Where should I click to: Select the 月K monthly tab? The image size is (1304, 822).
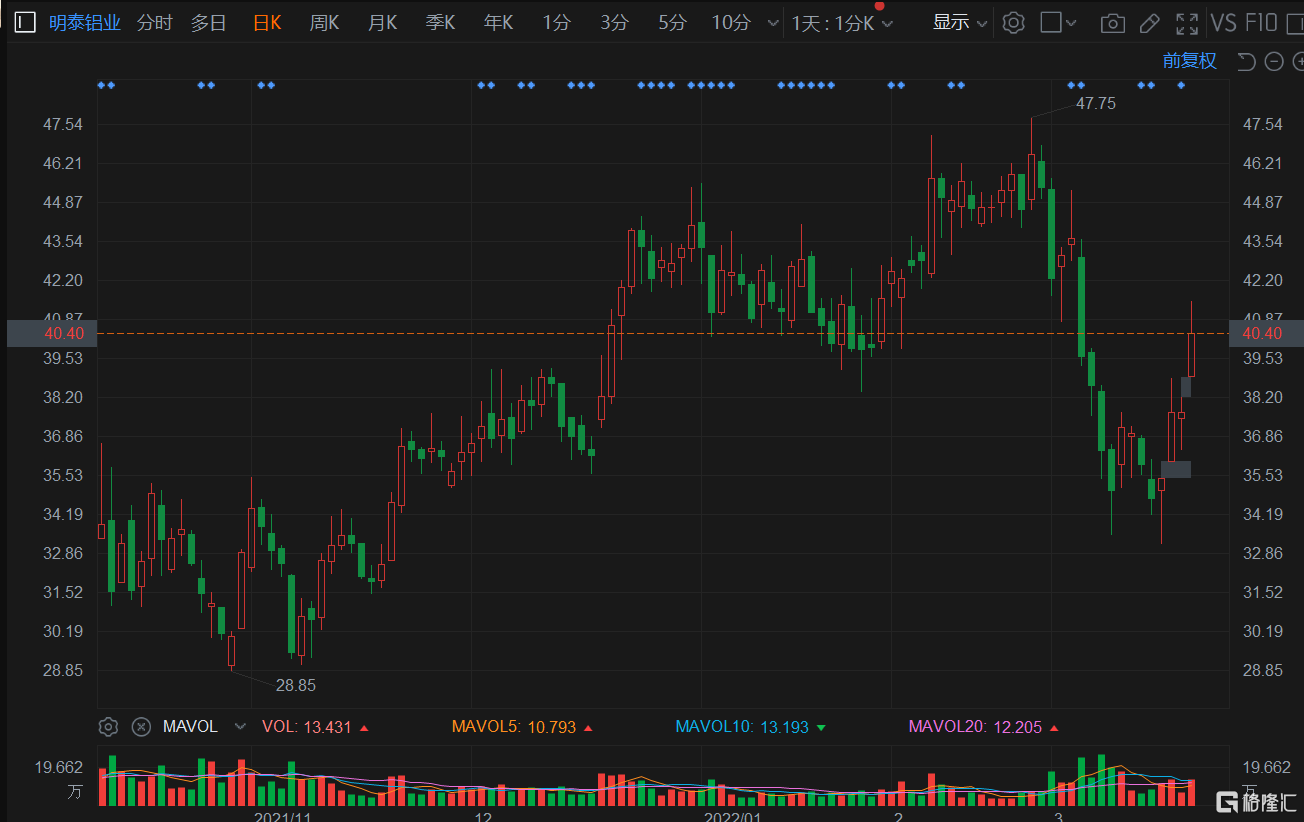pos(382,22)
